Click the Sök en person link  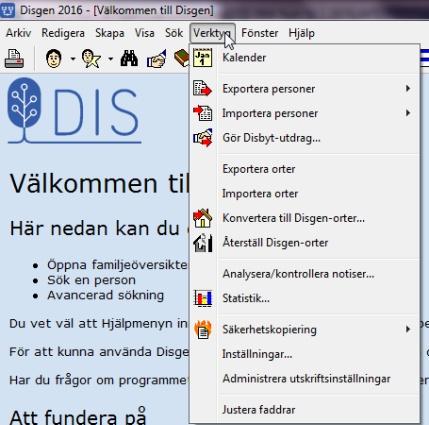(x=91, y=280)
